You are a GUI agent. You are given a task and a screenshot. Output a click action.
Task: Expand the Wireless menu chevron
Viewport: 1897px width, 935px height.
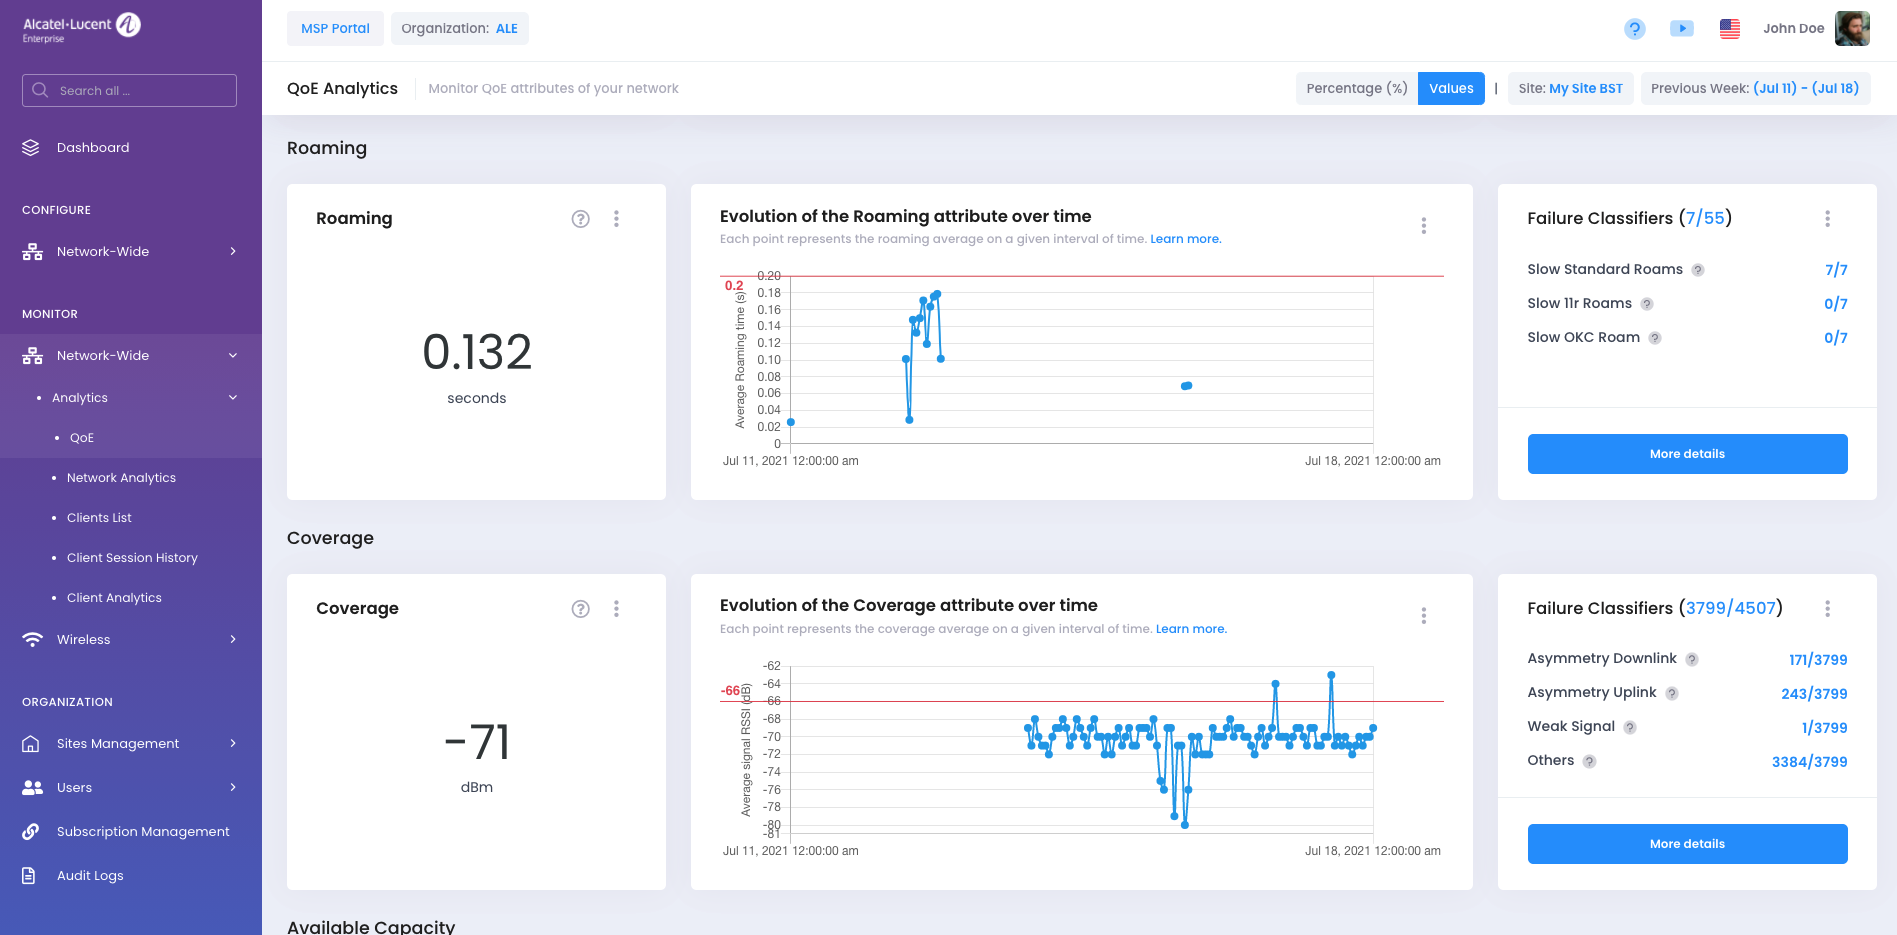click(x=233, y=639)
